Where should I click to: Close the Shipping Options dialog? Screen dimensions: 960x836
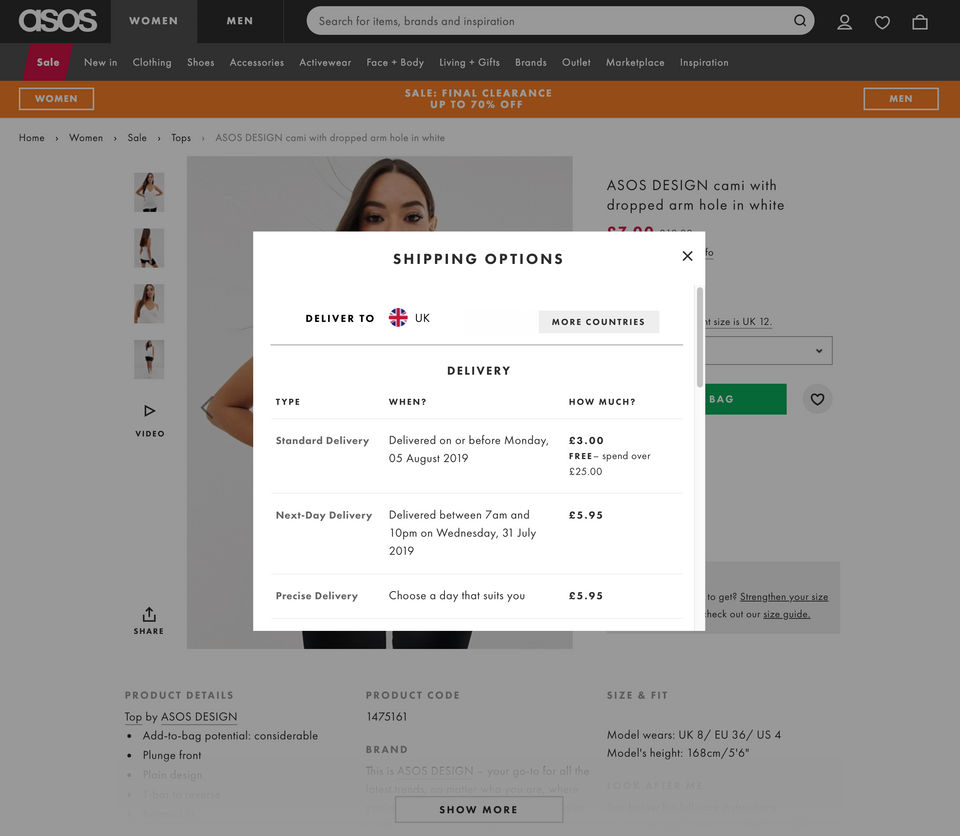click(x=688, y=256)
